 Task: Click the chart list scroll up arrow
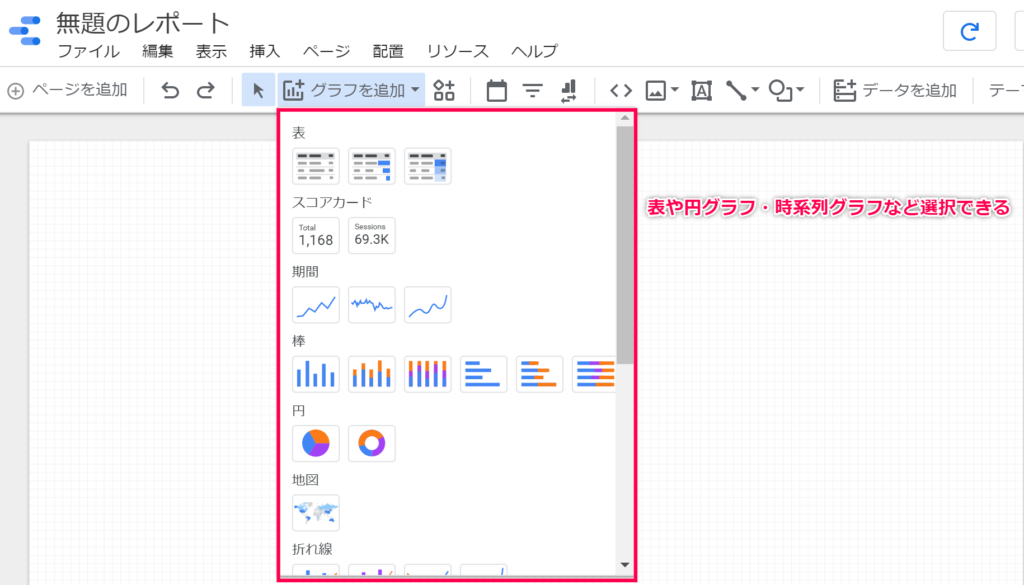(625, 118)
